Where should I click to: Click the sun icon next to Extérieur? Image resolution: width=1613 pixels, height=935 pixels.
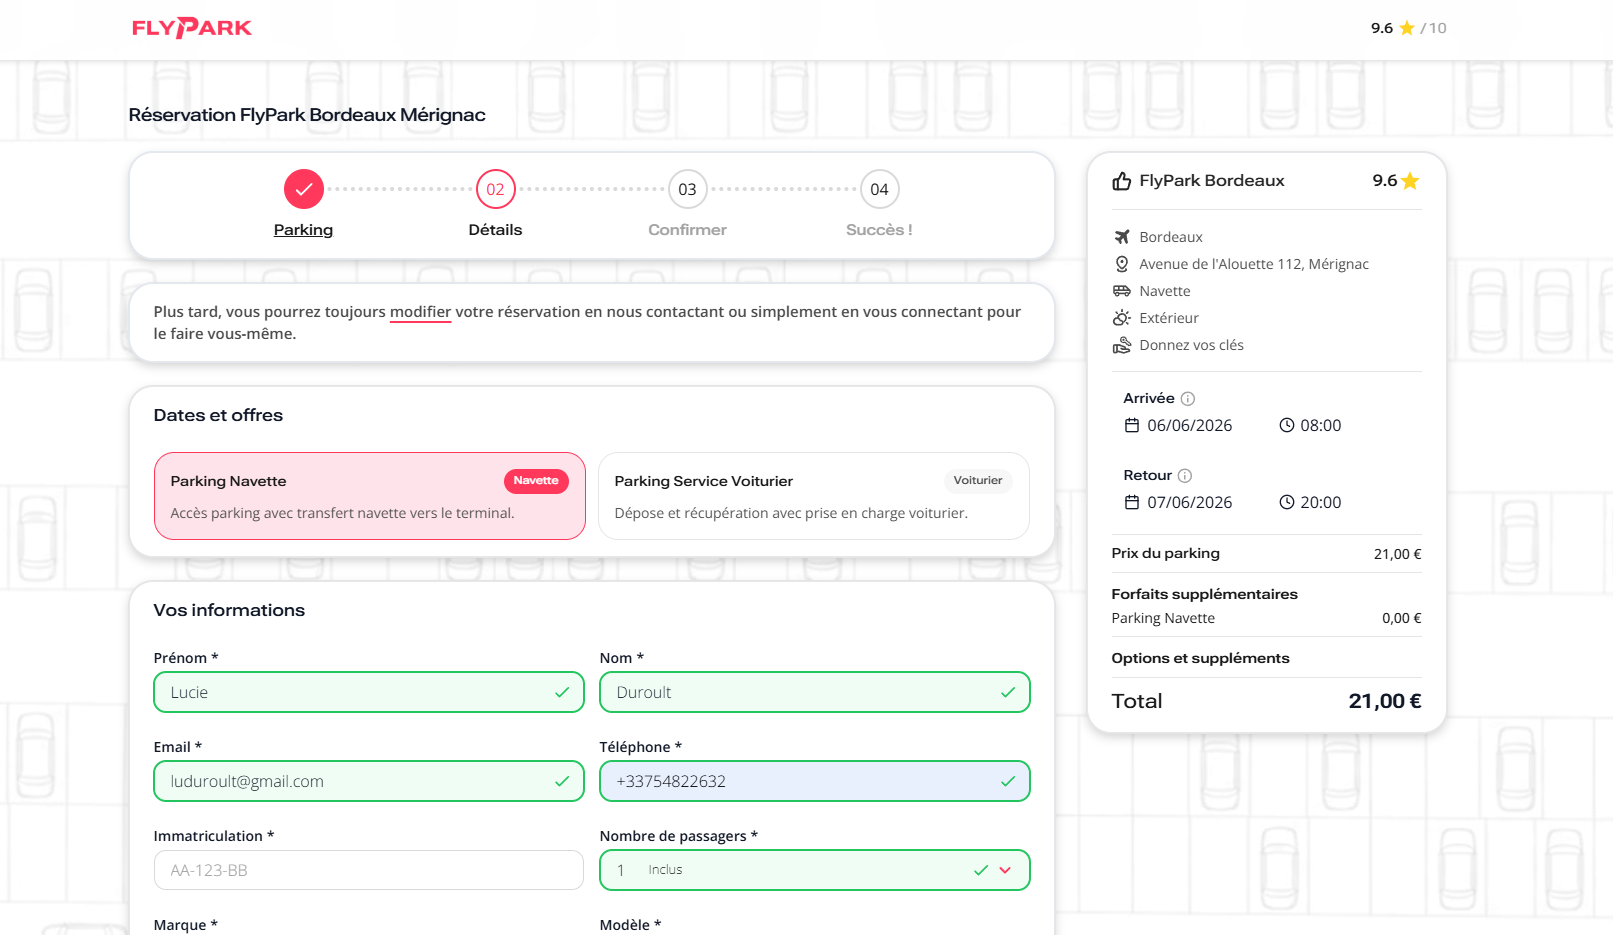coord(1122,318)
